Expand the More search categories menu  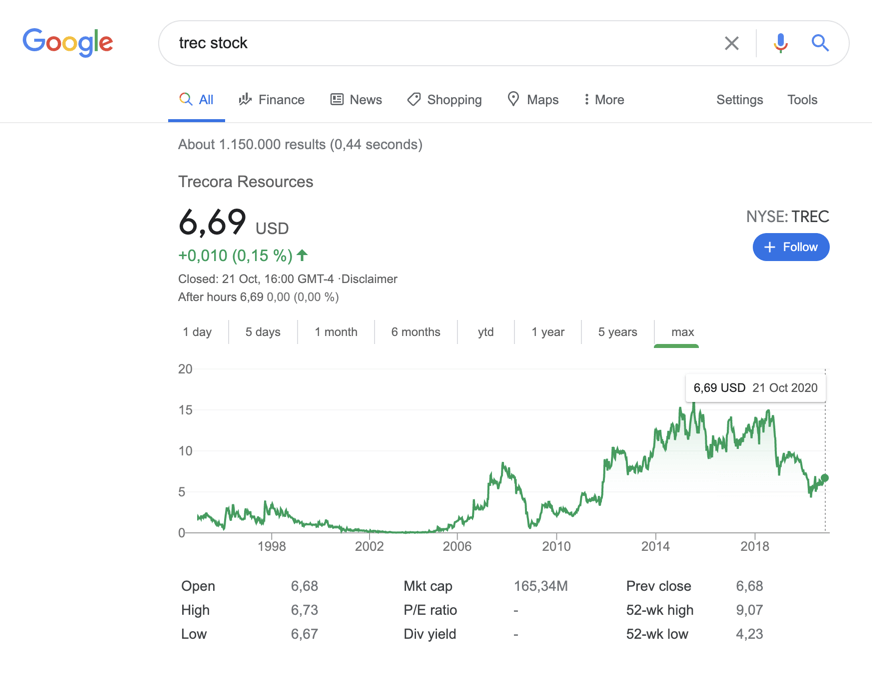point(603,100)
